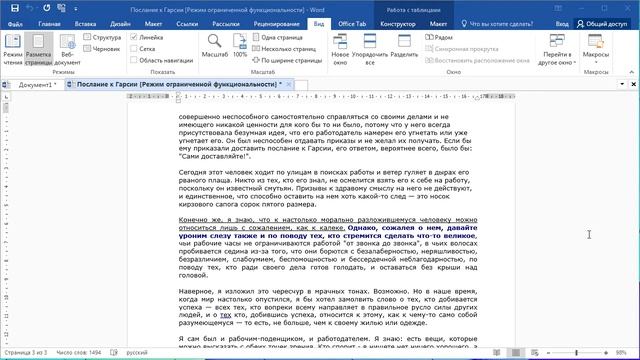The image size is (640, 360).
Task: Customize the Quick Access Toolbar dropdown arrow
Action: pos(76,8)
